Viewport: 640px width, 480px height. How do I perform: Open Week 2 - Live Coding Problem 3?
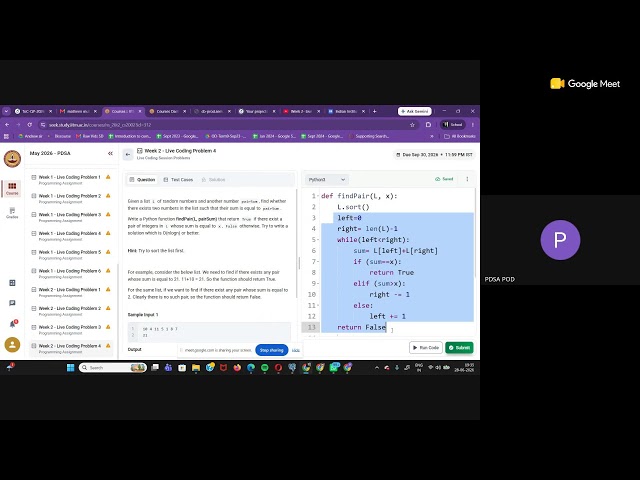point(70,330)
